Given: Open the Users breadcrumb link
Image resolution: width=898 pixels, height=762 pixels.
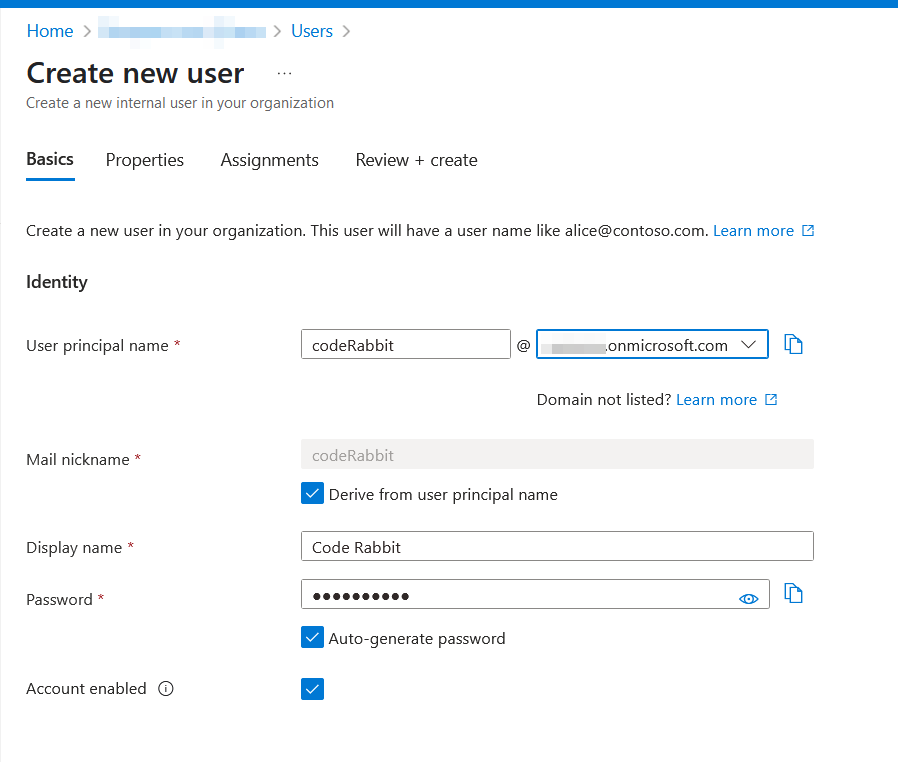Looking at the screenshot, I should (x=312, y=31).
